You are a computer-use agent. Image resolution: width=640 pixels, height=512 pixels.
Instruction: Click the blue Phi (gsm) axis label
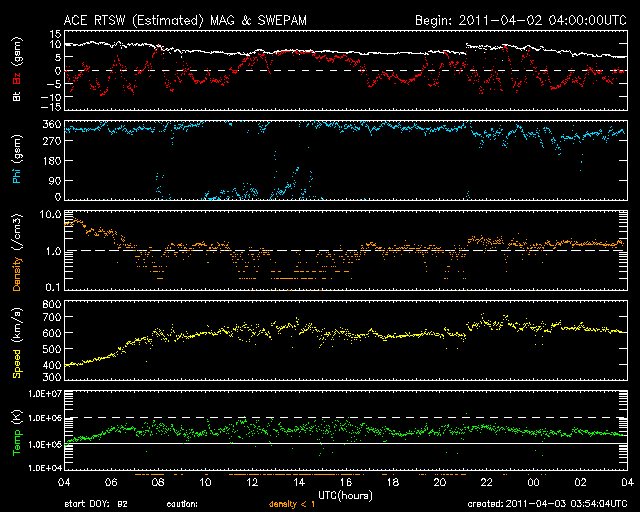(x=17, y=160)
